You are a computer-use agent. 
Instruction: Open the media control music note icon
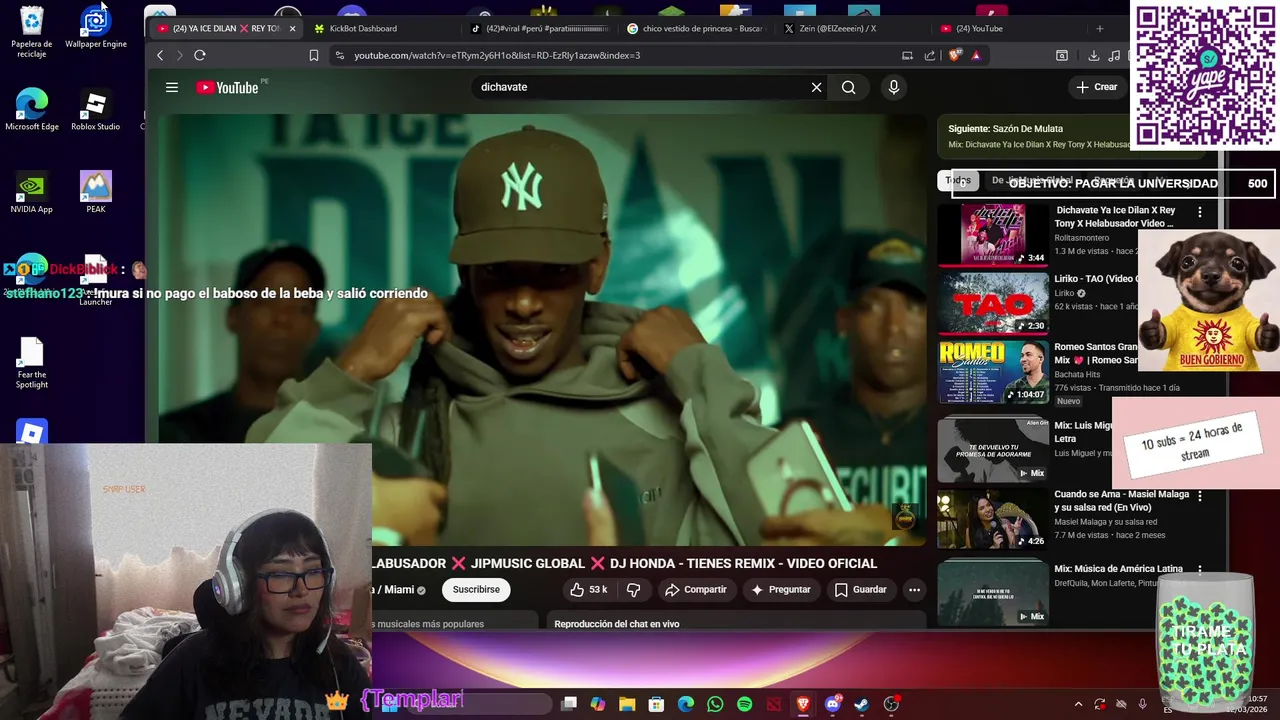1115,56
